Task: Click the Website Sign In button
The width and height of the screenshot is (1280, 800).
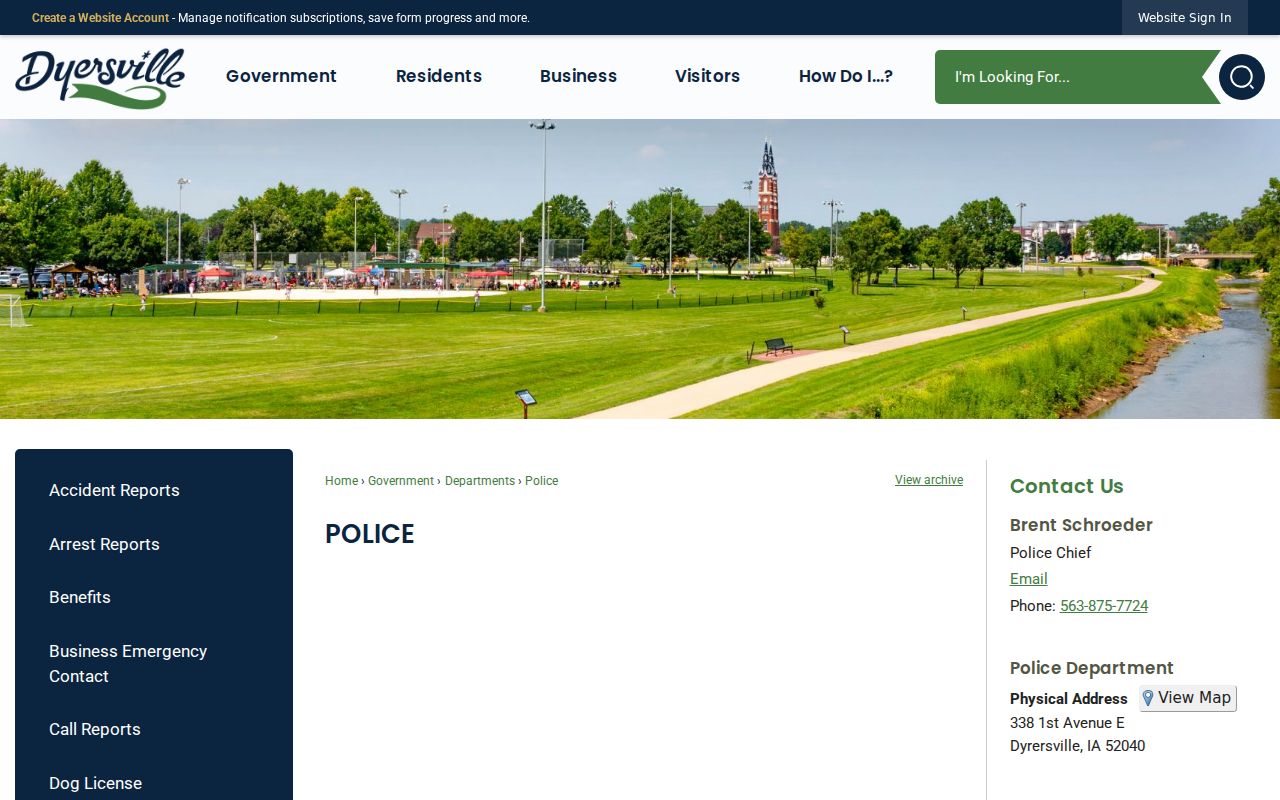Action: (1185, 18)
